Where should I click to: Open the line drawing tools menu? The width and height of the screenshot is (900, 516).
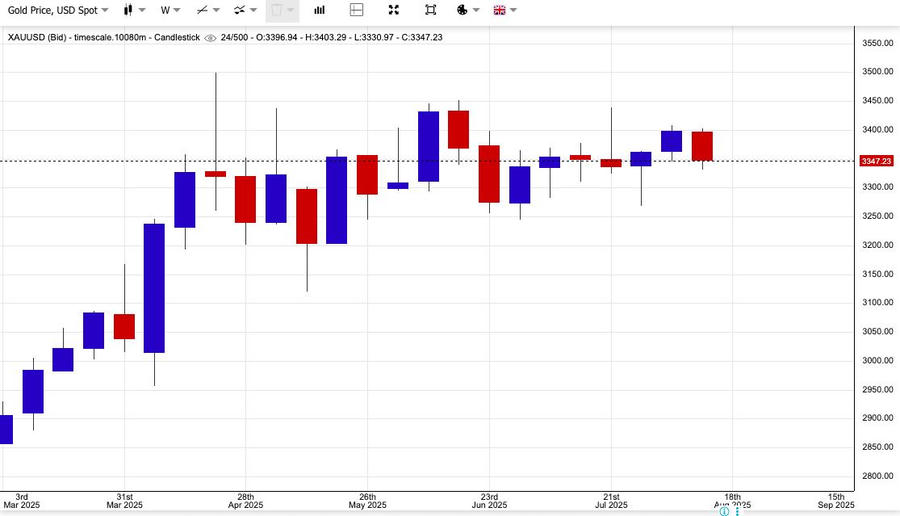208,10
